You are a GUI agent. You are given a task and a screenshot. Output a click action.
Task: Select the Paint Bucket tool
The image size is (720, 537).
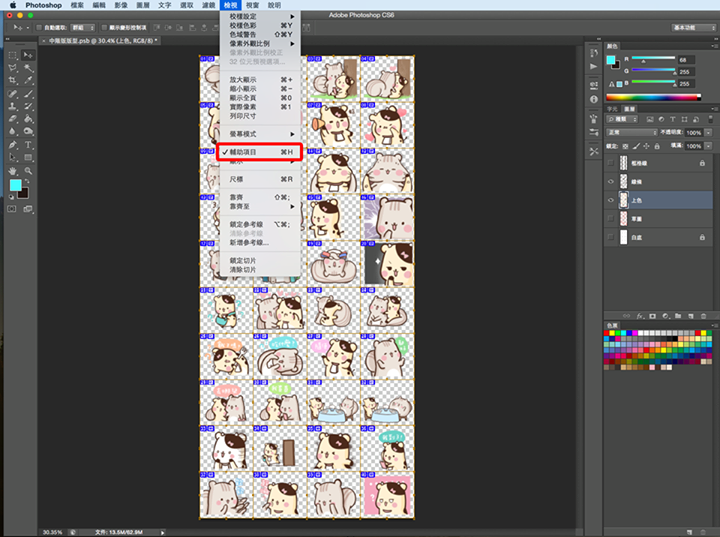[x=28, y=119]
